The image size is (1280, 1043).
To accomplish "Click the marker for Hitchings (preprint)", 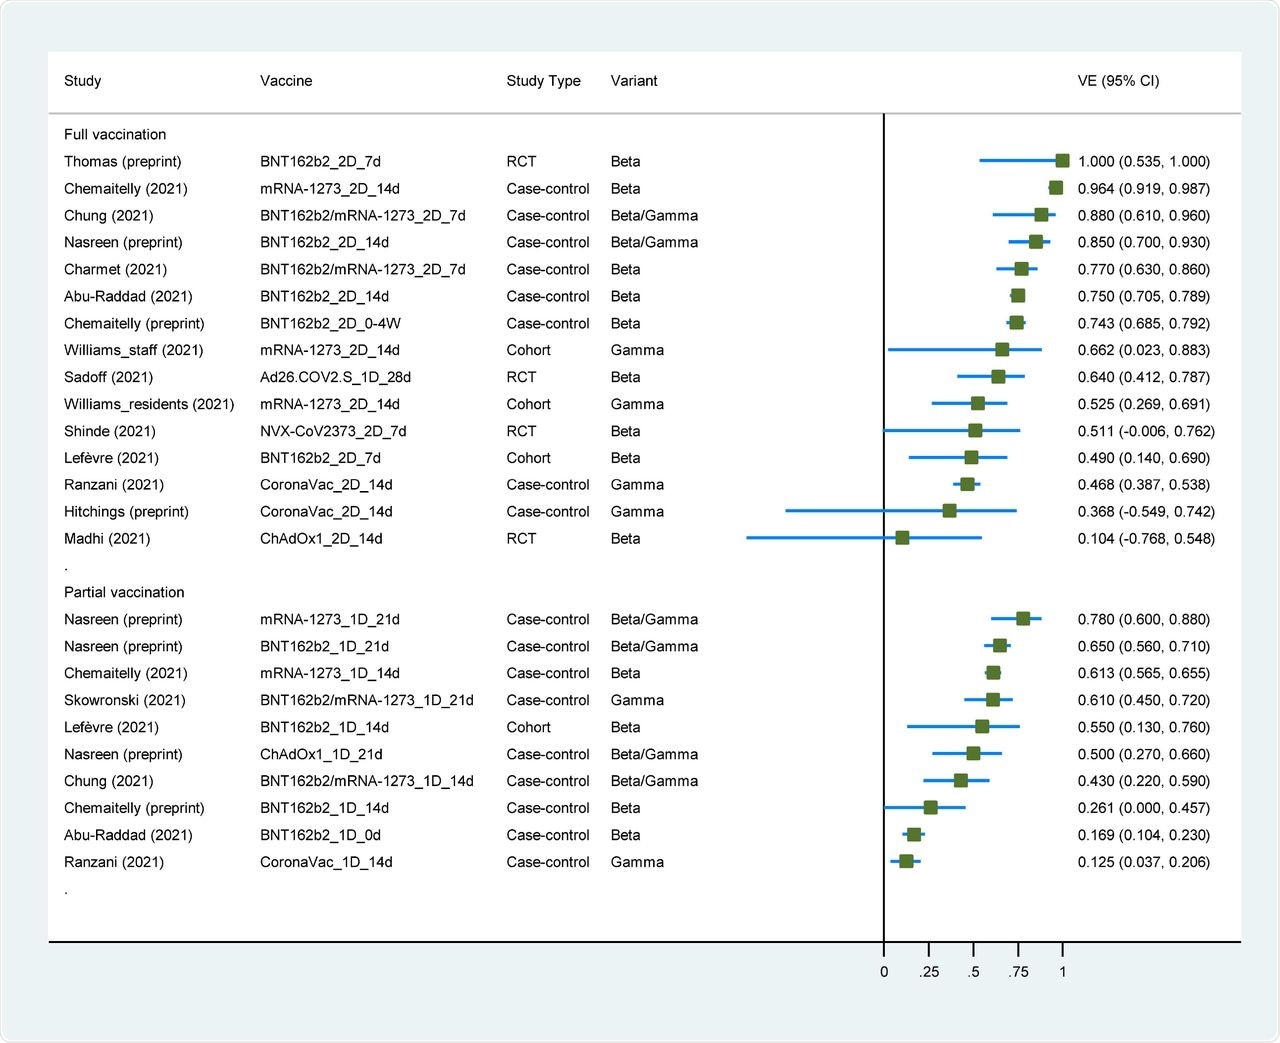I will [x=948, y=511].
